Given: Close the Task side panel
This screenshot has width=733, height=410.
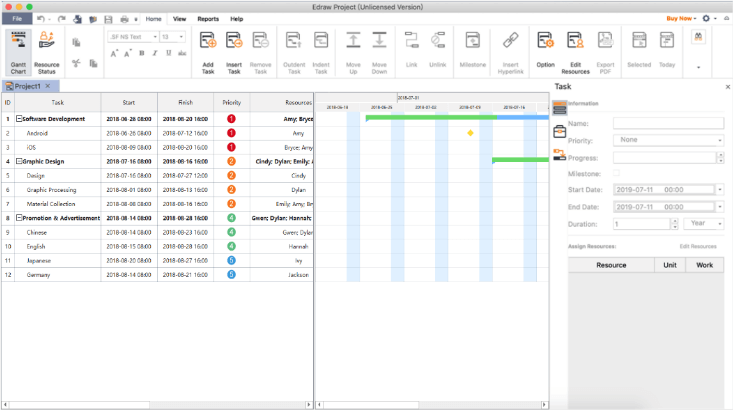Looking at the screenshot, I should pos(727,87).
